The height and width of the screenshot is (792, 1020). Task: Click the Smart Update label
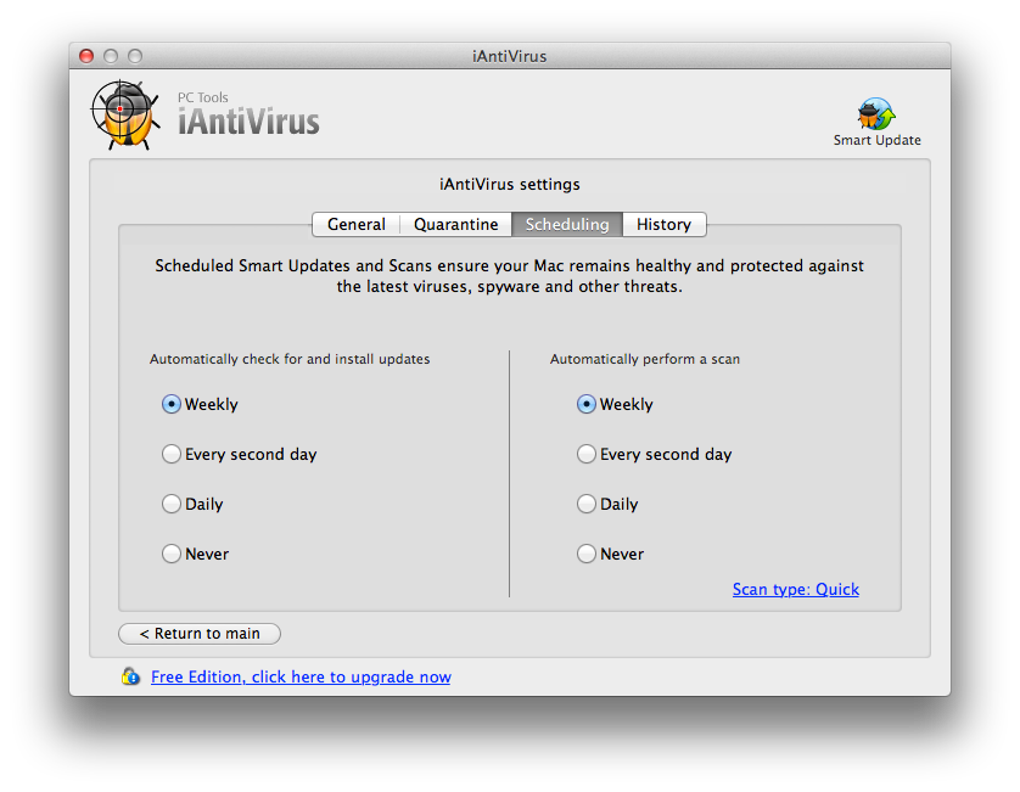877,140
